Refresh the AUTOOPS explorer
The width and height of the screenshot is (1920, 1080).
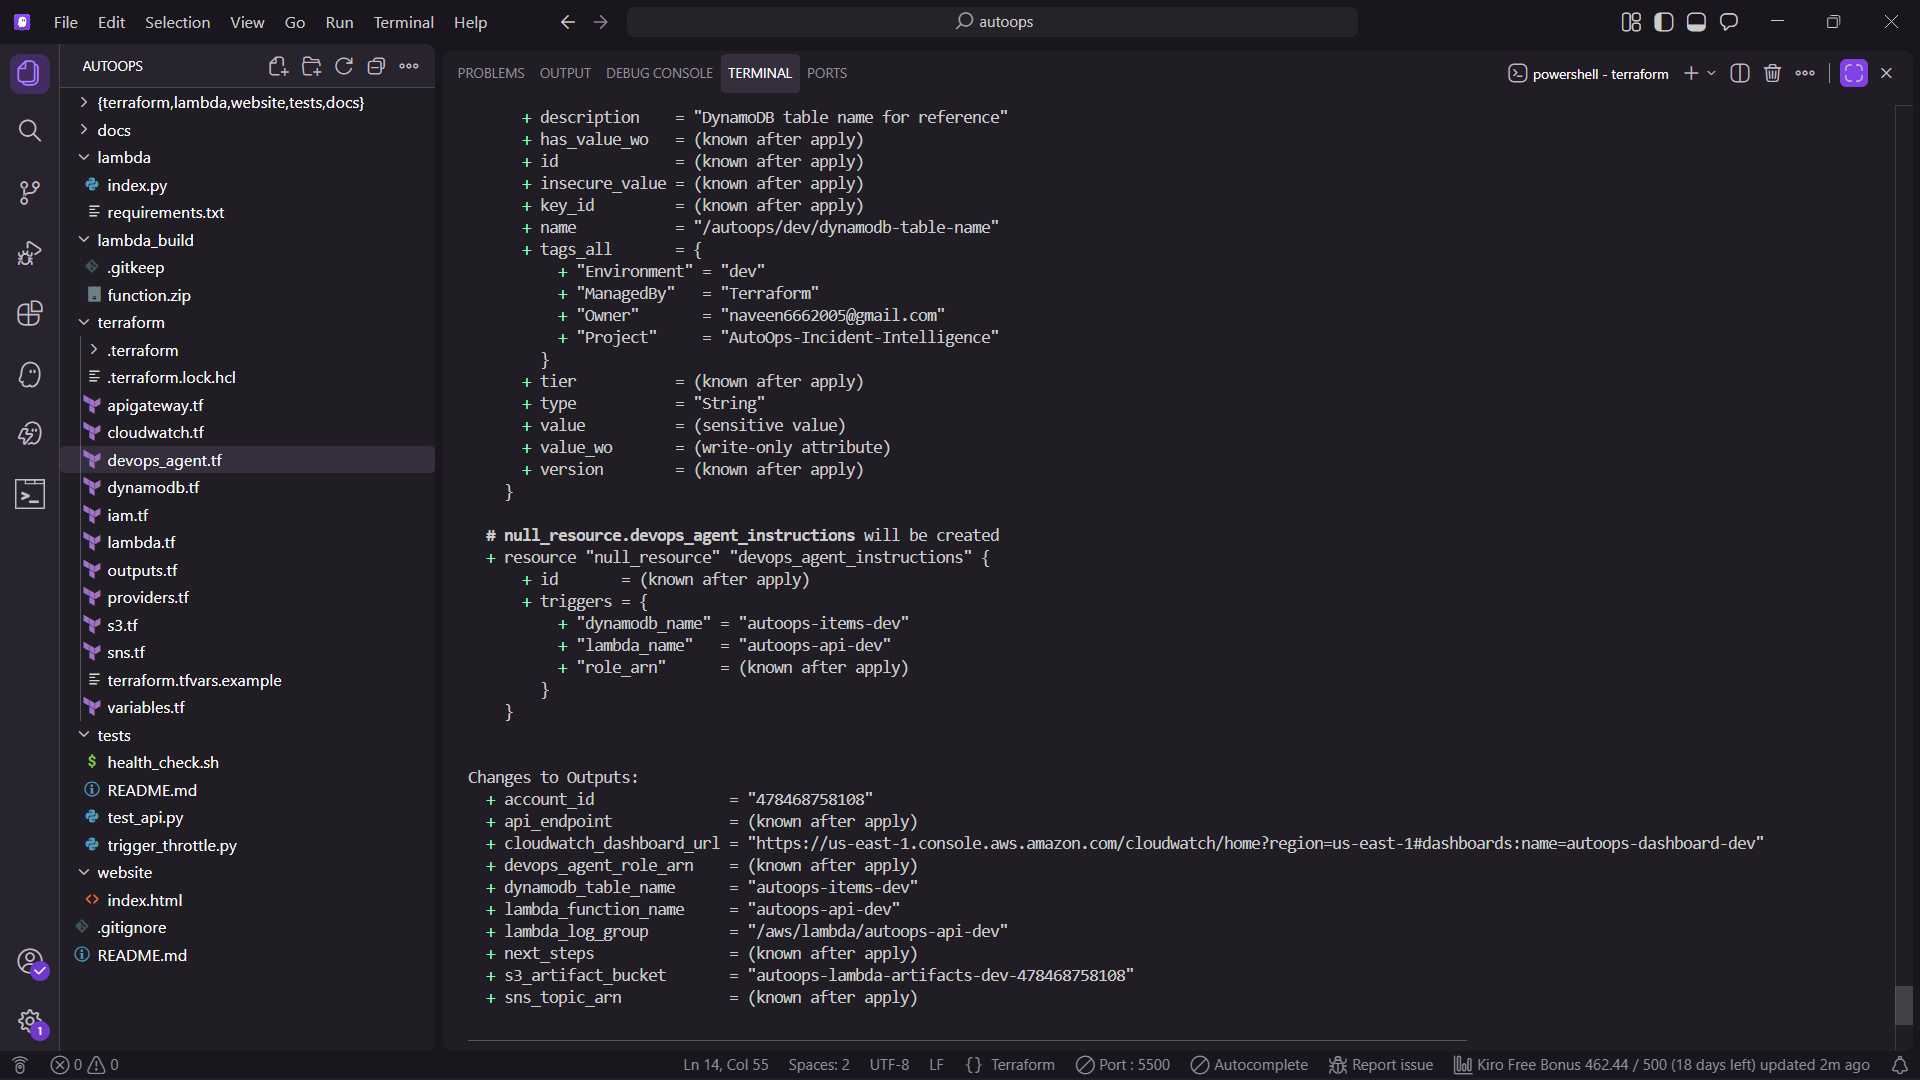coord(344,66)
